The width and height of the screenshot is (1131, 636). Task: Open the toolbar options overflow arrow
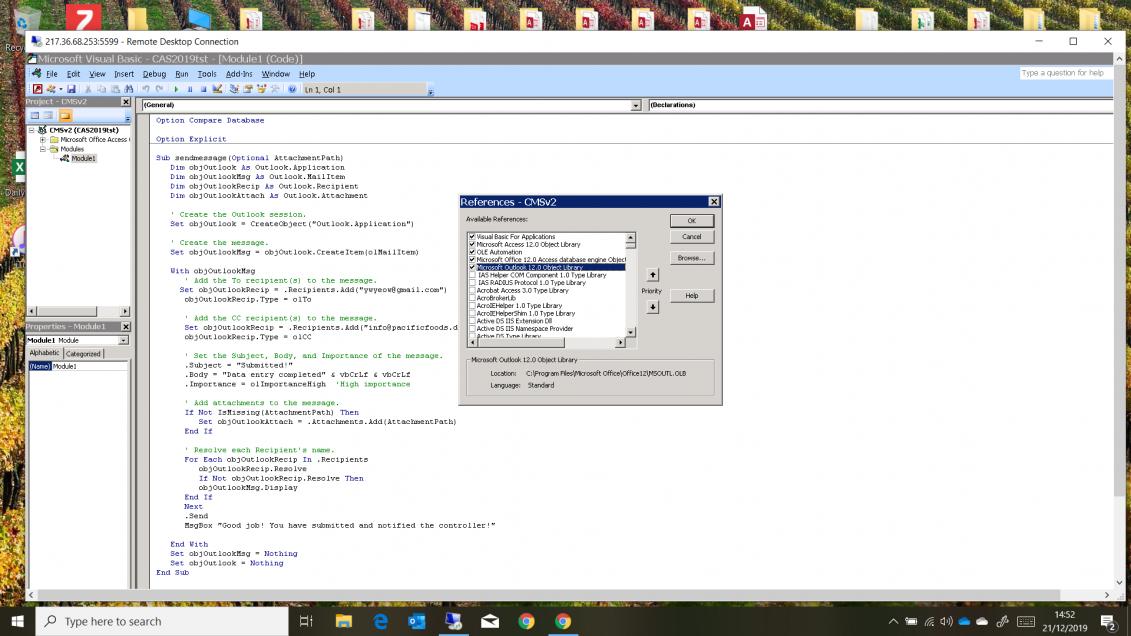pyautogui.click(x=431, y=91)
